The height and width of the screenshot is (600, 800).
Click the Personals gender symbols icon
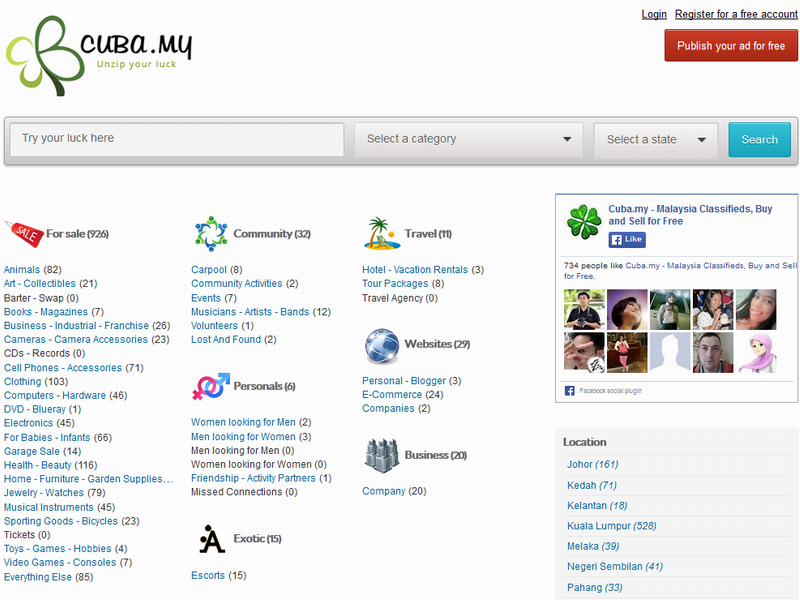pyautogui.click(x=211, y=386)
